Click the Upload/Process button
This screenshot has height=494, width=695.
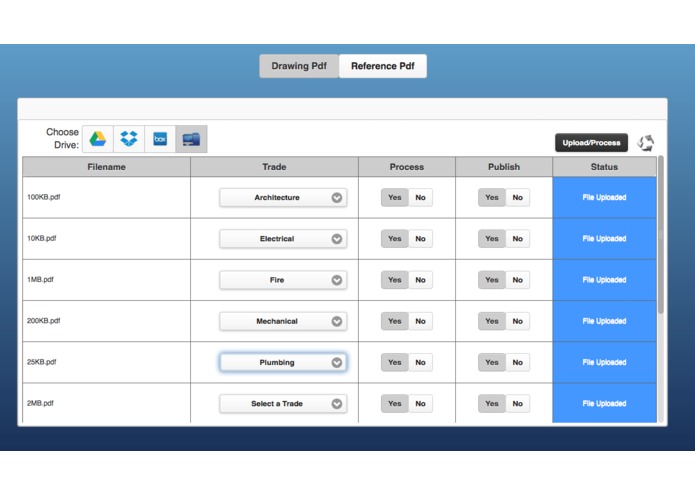591,143
